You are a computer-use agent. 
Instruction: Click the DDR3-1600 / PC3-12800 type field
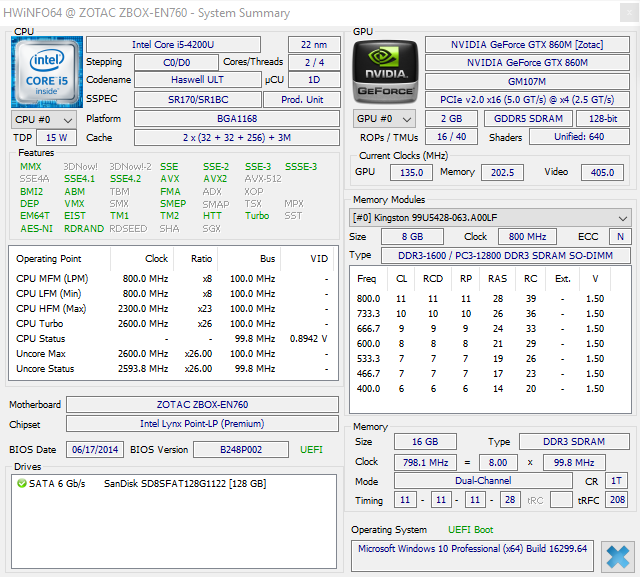(x=506, y=255)
